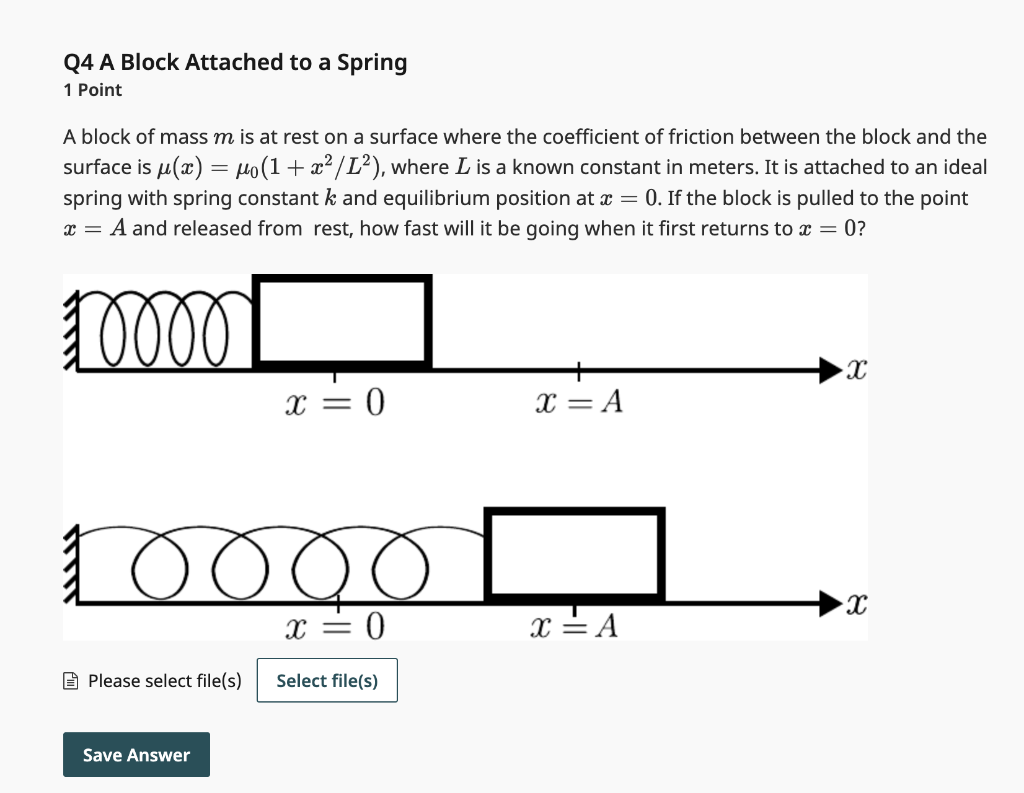
Task: Click the 1 Point label under the title
Action: [92, 90]
